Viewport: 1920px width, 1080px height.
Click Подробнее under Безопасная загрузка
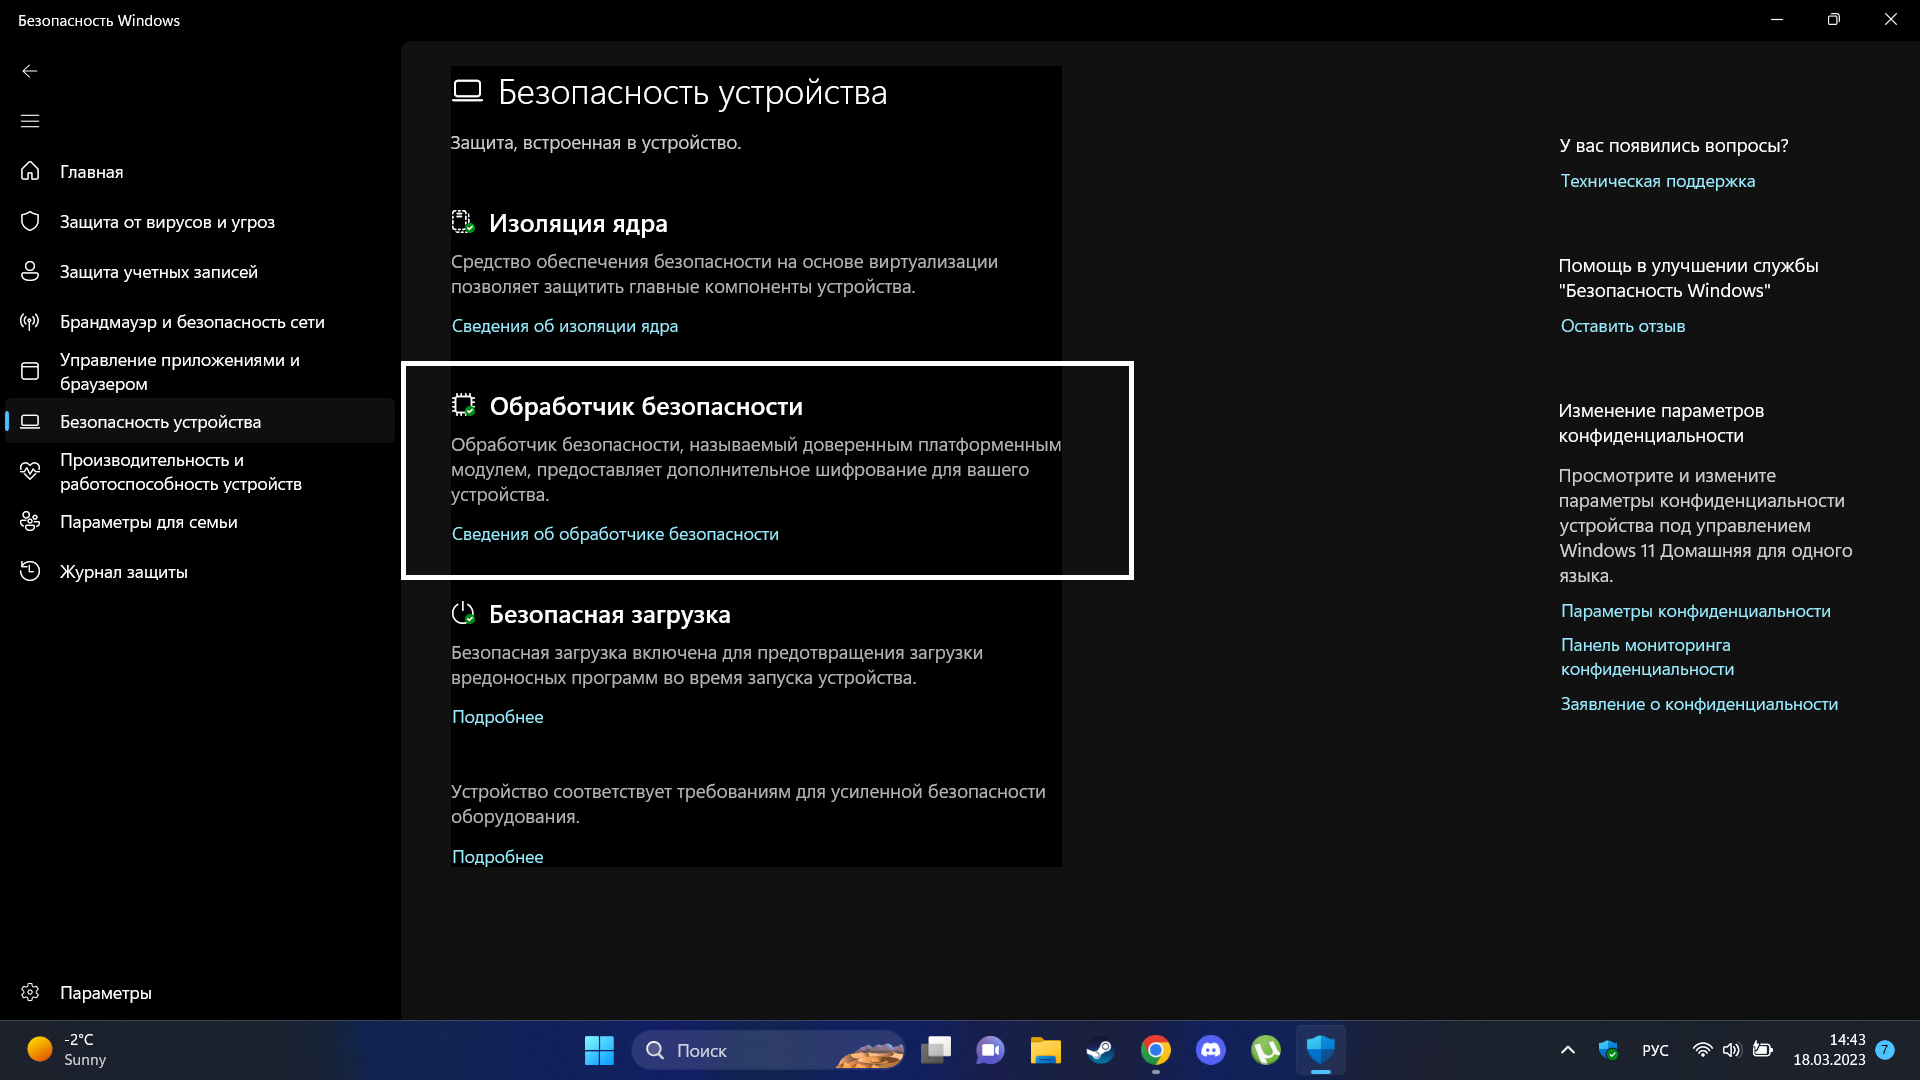pyautogui.click(x=498, y=717)
